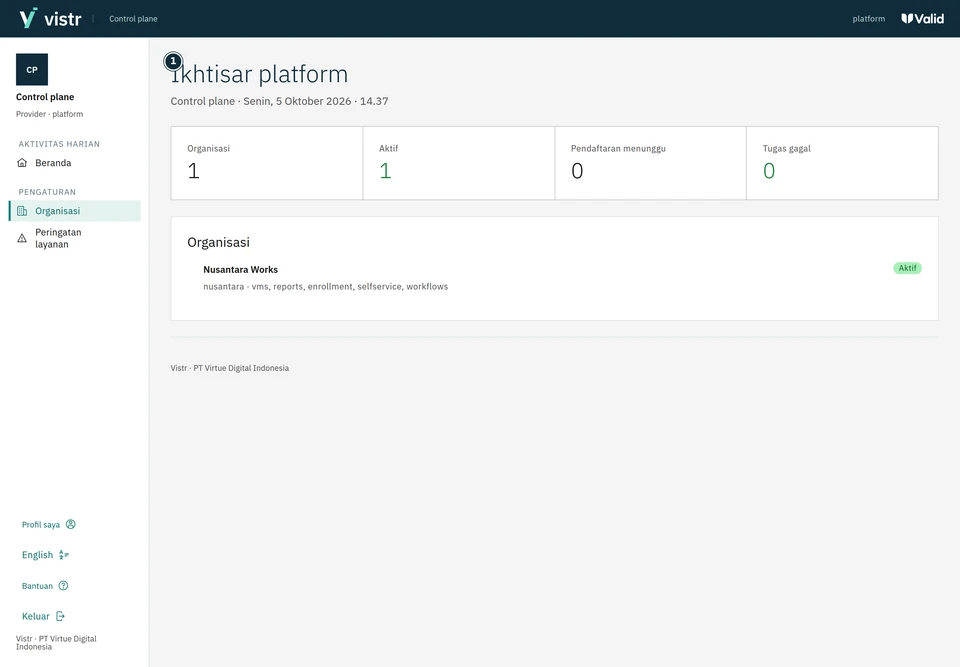Viewport: 960px width, 667px height.
Task: Switch language to English
Action: (x=45, y=555)
